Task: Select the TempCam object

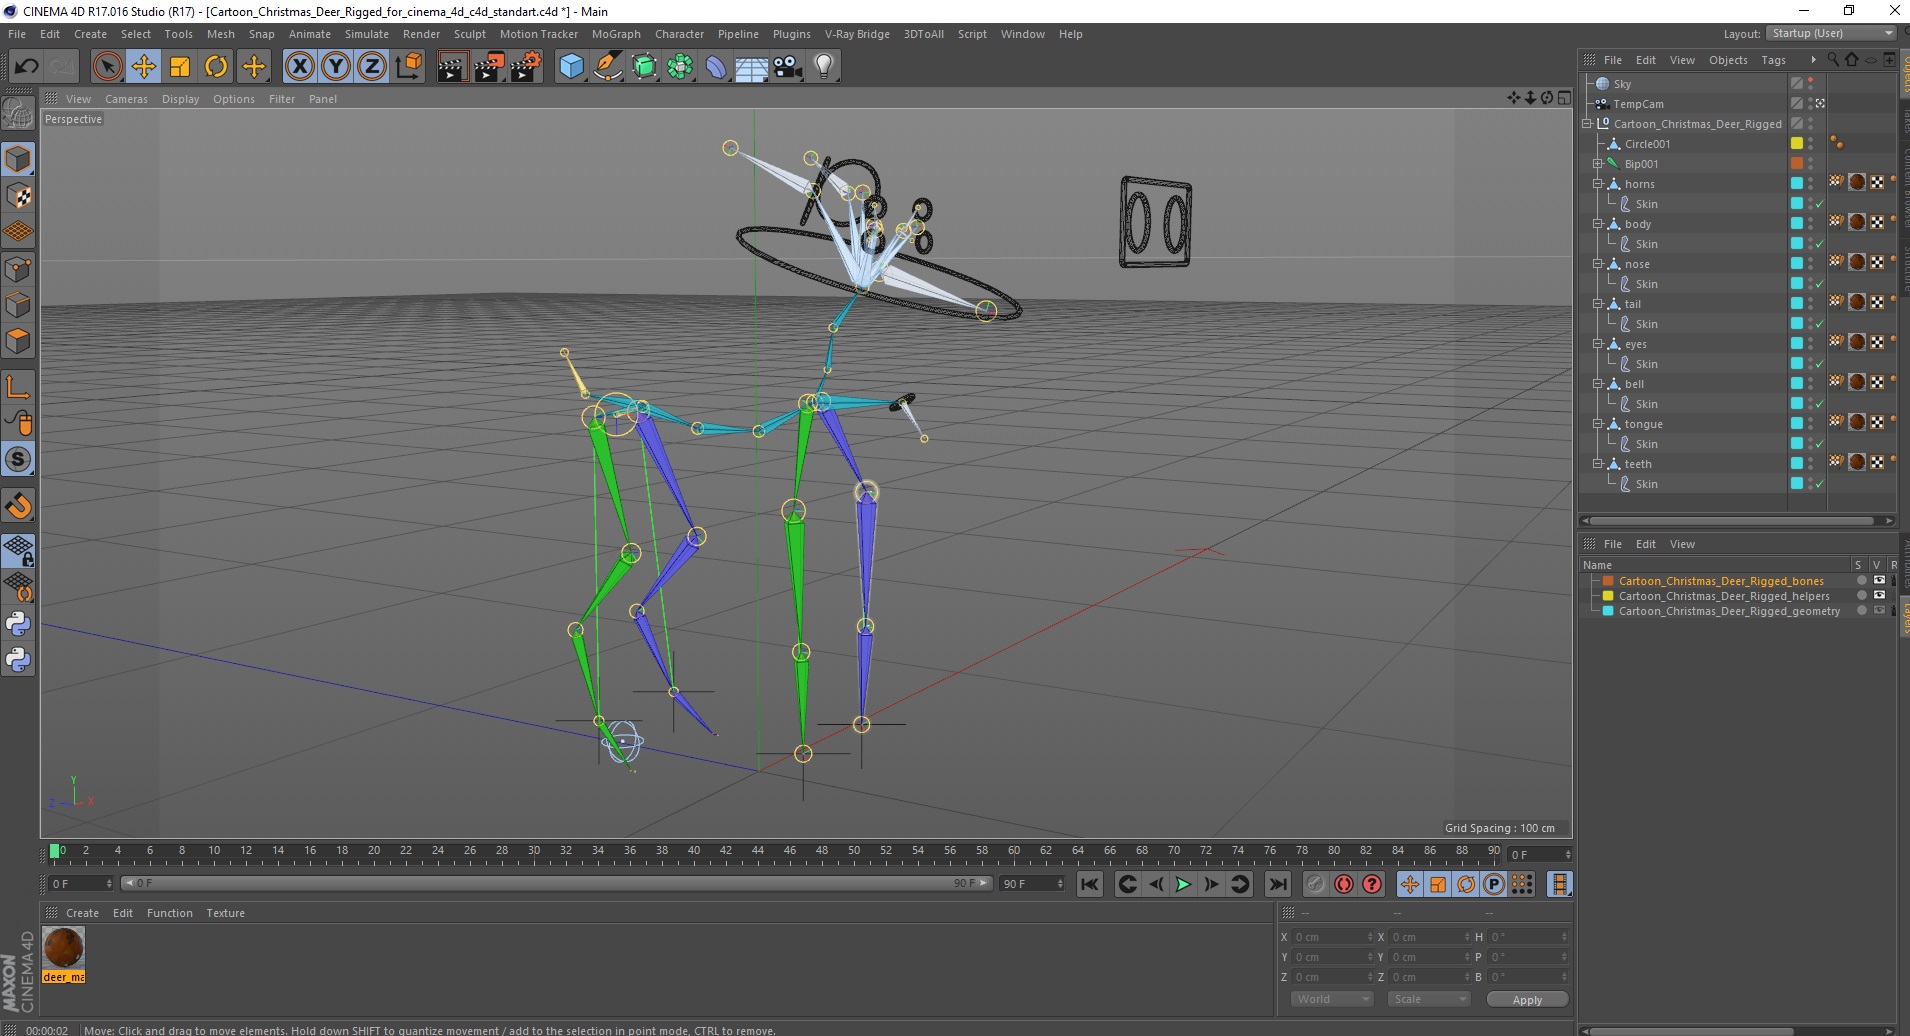Action: point(1638,104)
